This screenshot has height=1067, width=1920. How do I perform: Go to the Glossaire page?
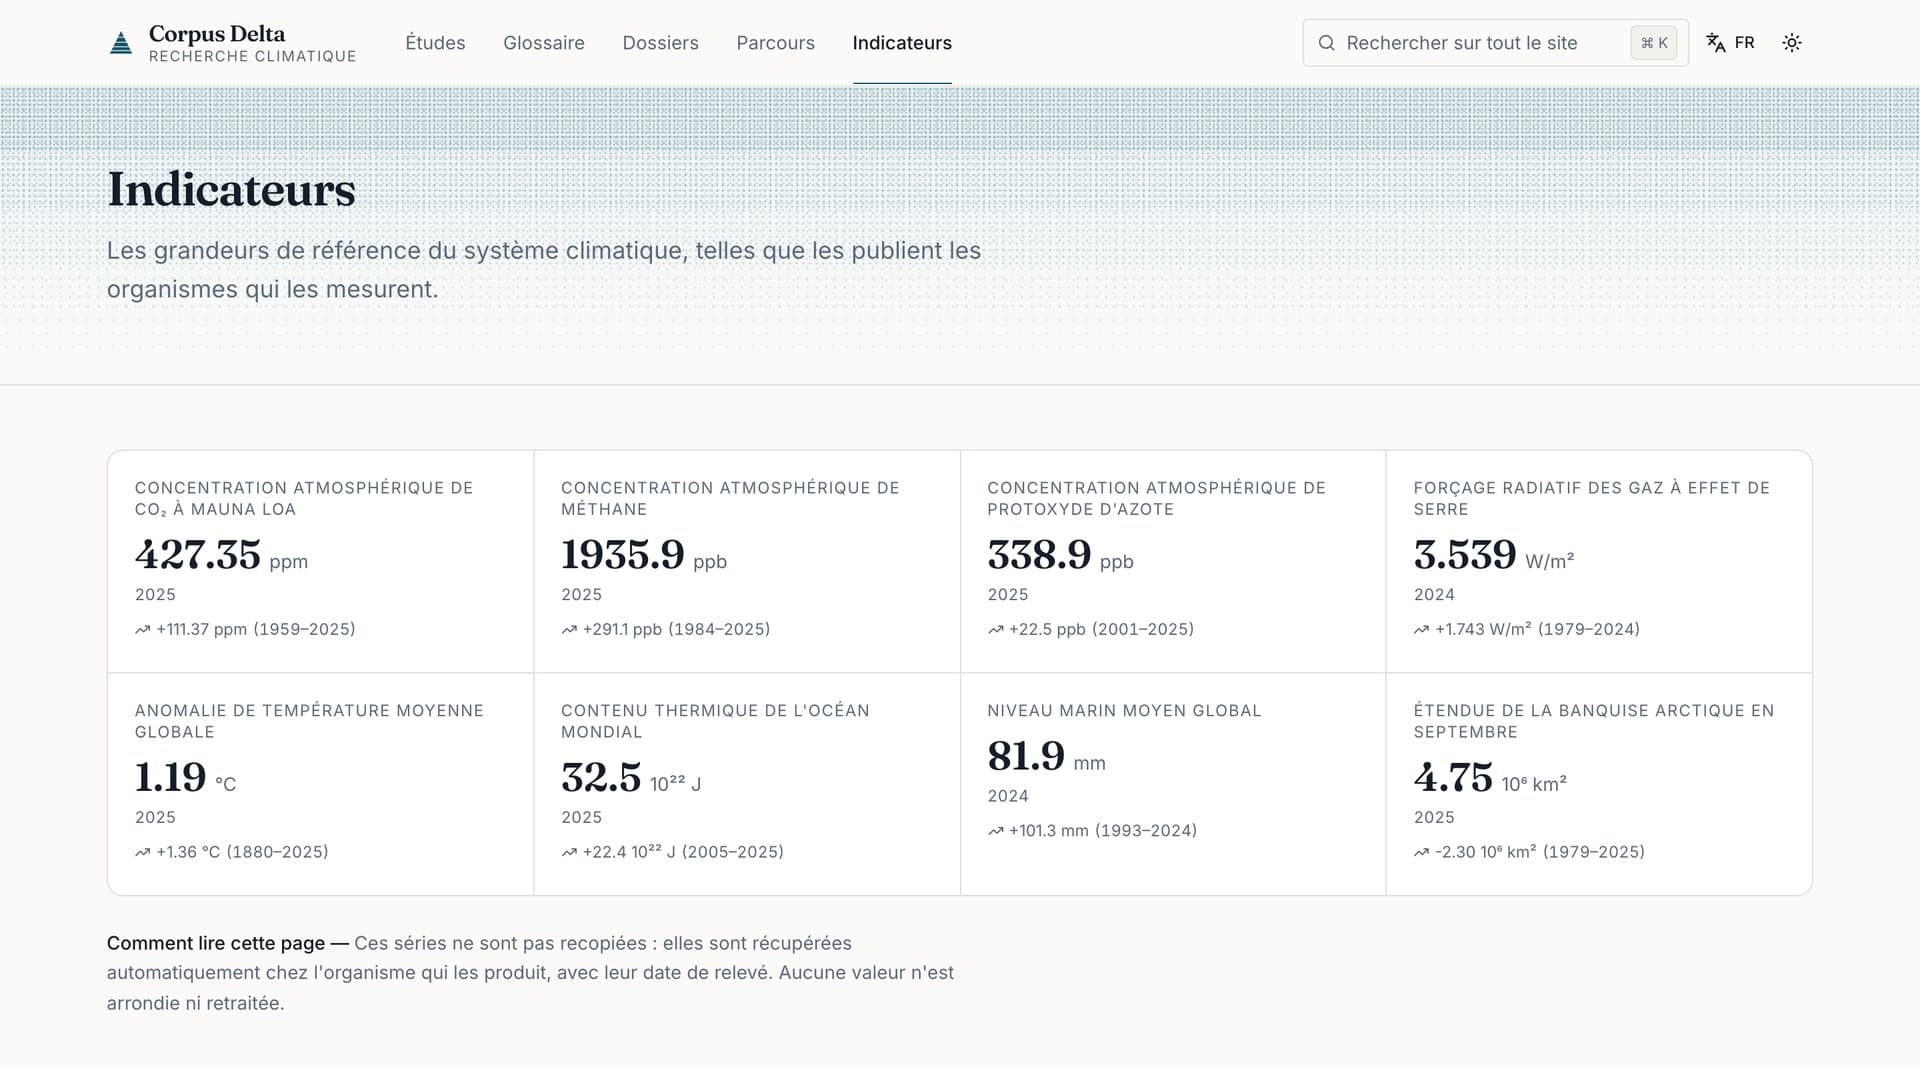(544, 43)
